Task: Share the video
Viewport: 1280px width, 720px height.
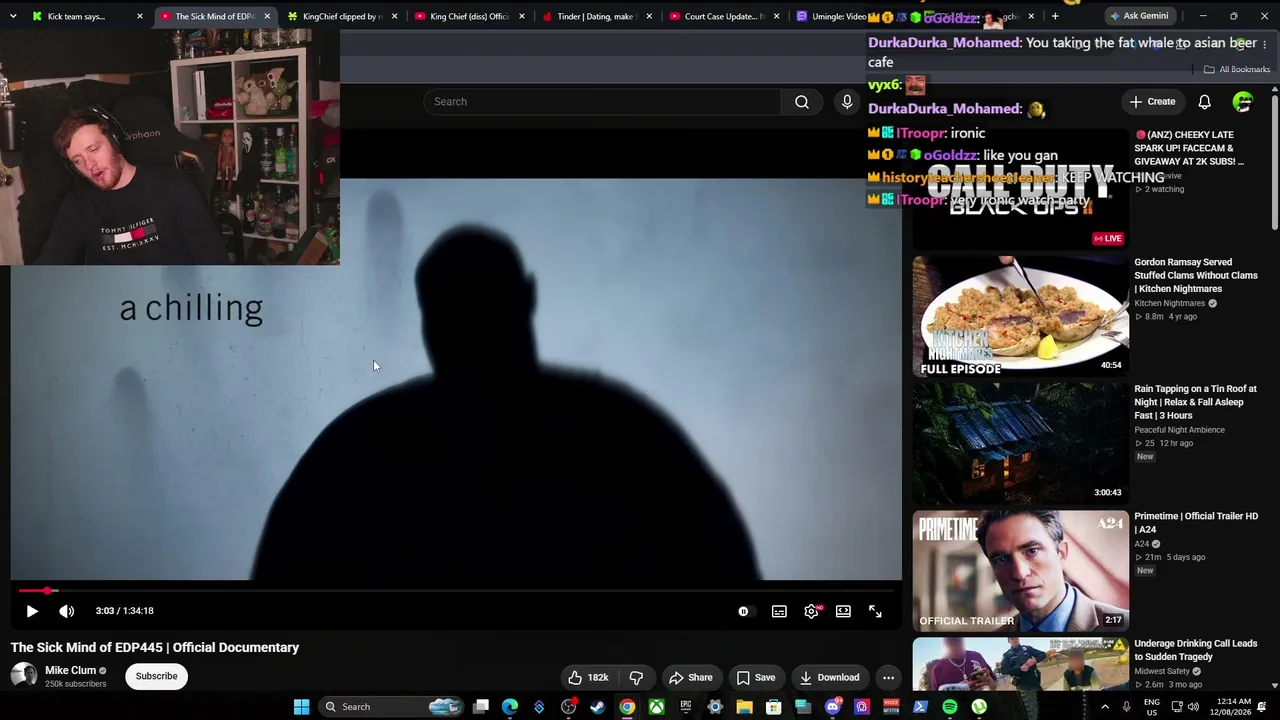Action: (x=691, y=677)
